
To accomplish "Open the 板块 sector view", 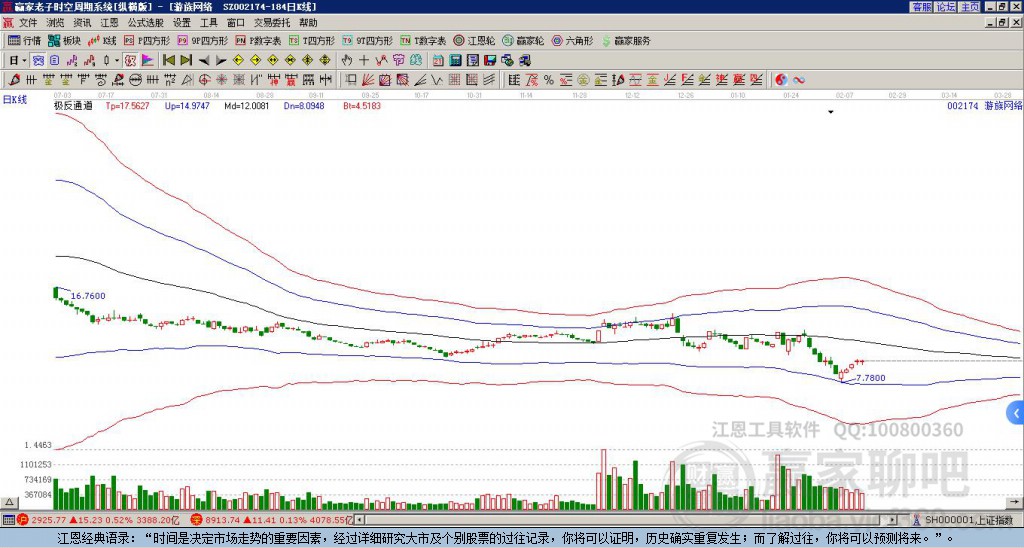I will (65, 40).
